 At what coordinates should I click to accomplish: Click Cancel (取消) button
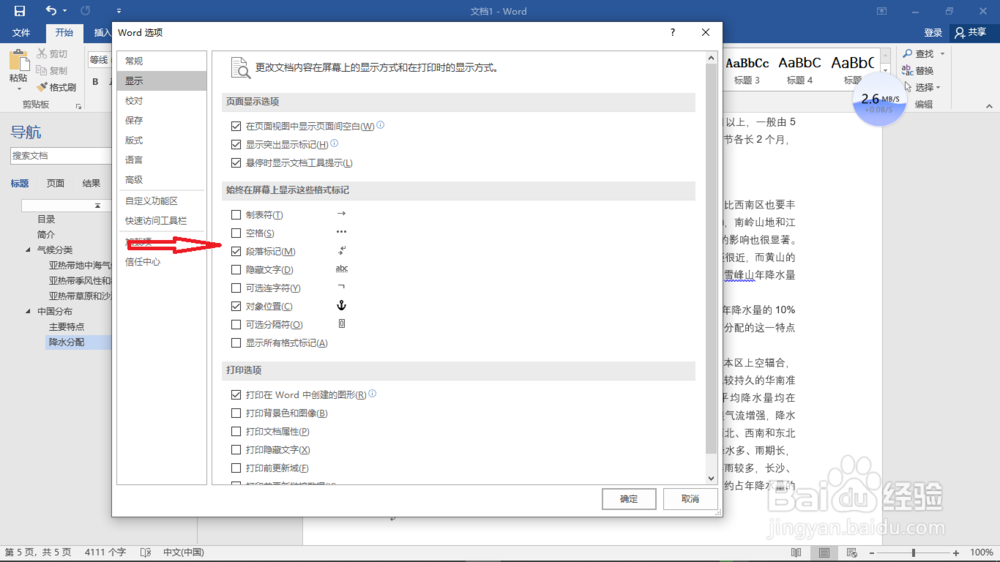coord(690,499)
